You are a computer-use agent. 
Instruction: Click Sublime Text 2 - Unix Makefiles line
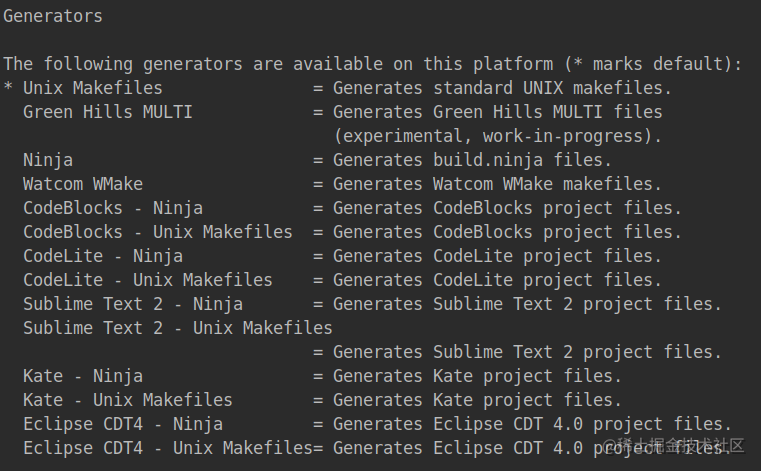coord(178,328)
